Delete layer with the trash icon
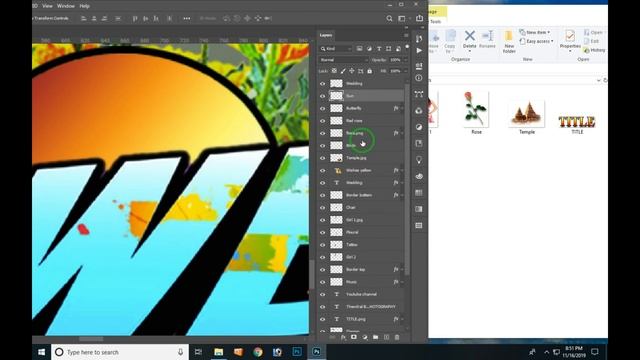 tap(397, 338)
